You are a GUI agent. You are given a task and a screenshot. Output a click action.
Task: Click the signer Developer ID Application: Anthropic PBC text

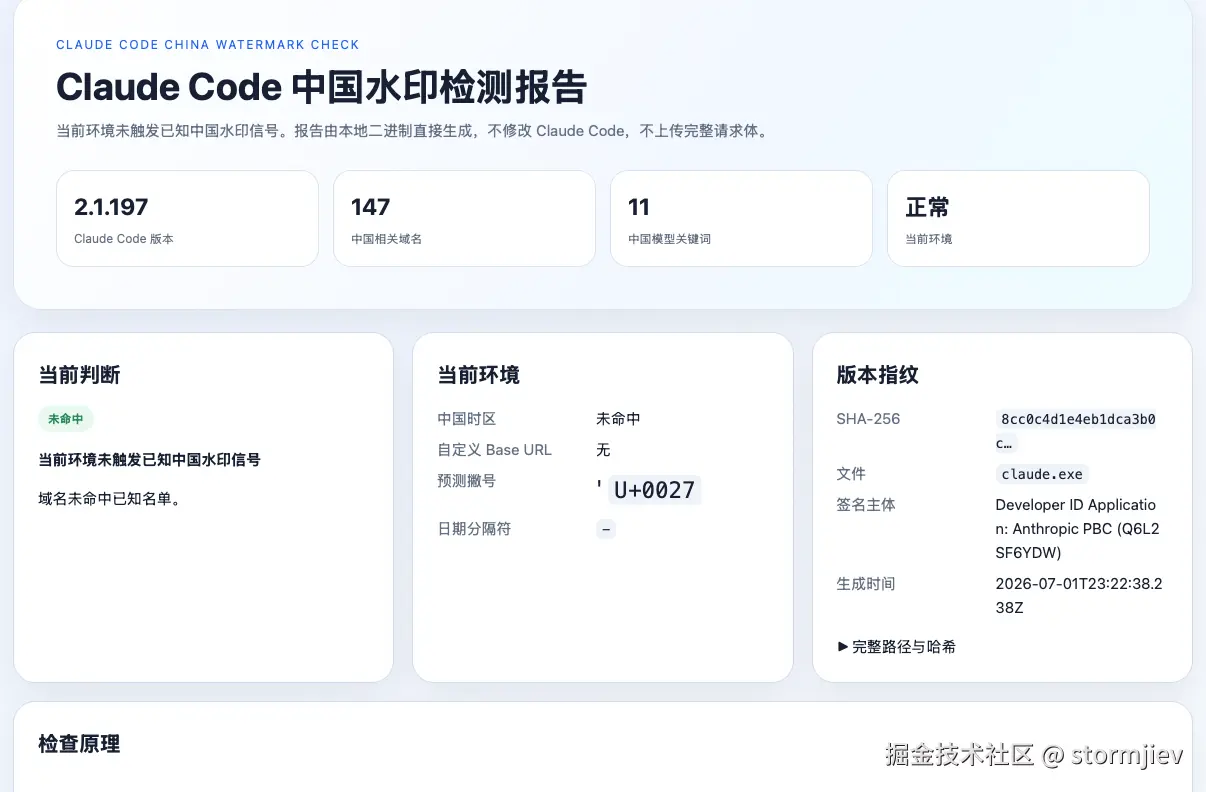click(x=1078, y=529)
